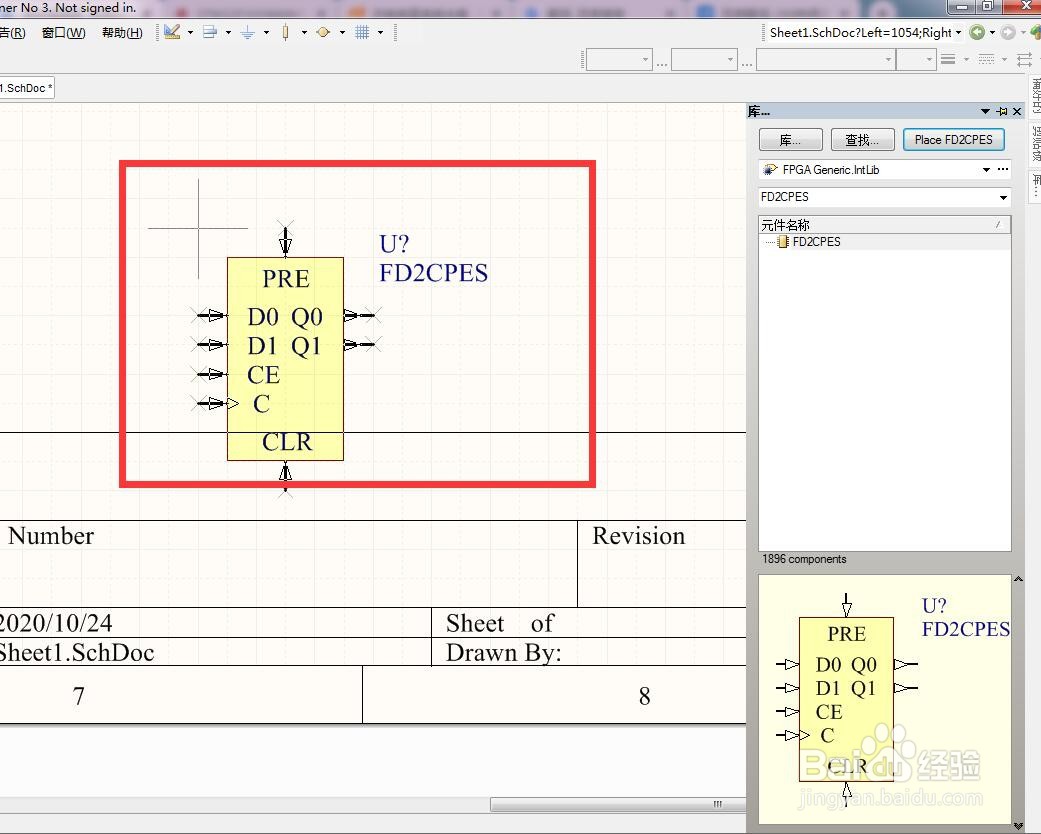
Task: Open the library panel options arrow
Action: [x=985, y=112]
